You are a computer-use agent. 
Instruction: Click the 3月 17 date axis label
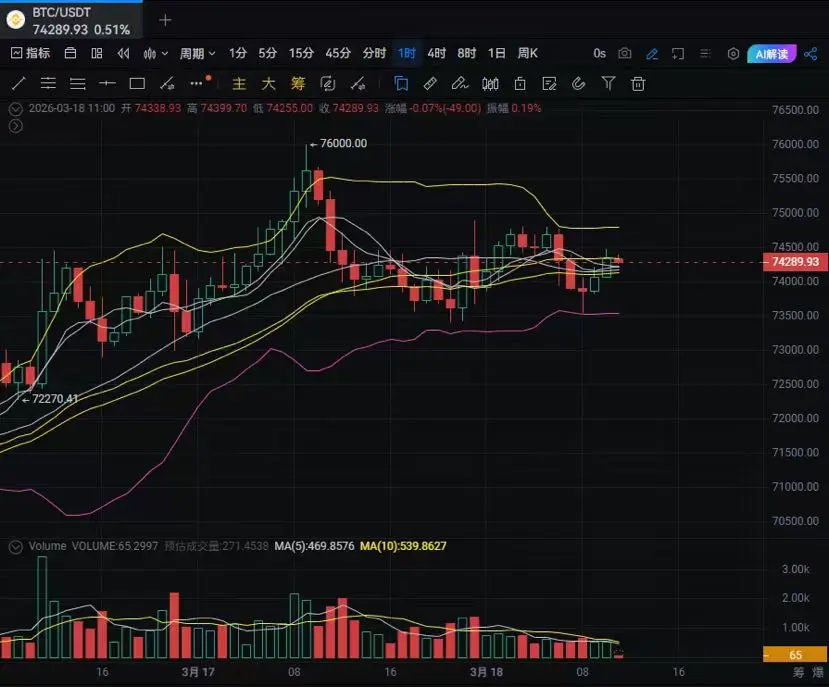(198, 672)
